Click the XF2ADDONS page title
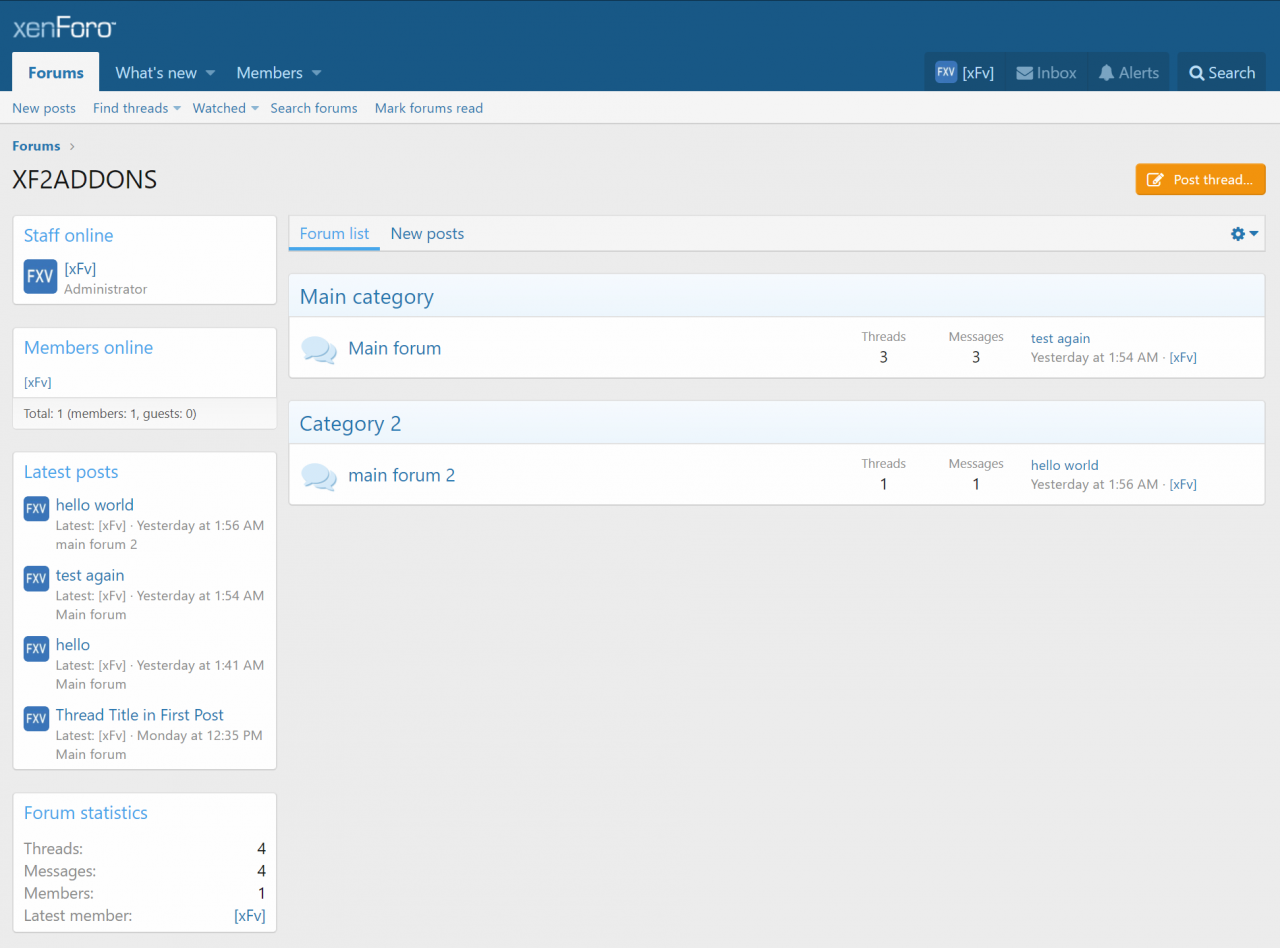 [x=84, y=180]
